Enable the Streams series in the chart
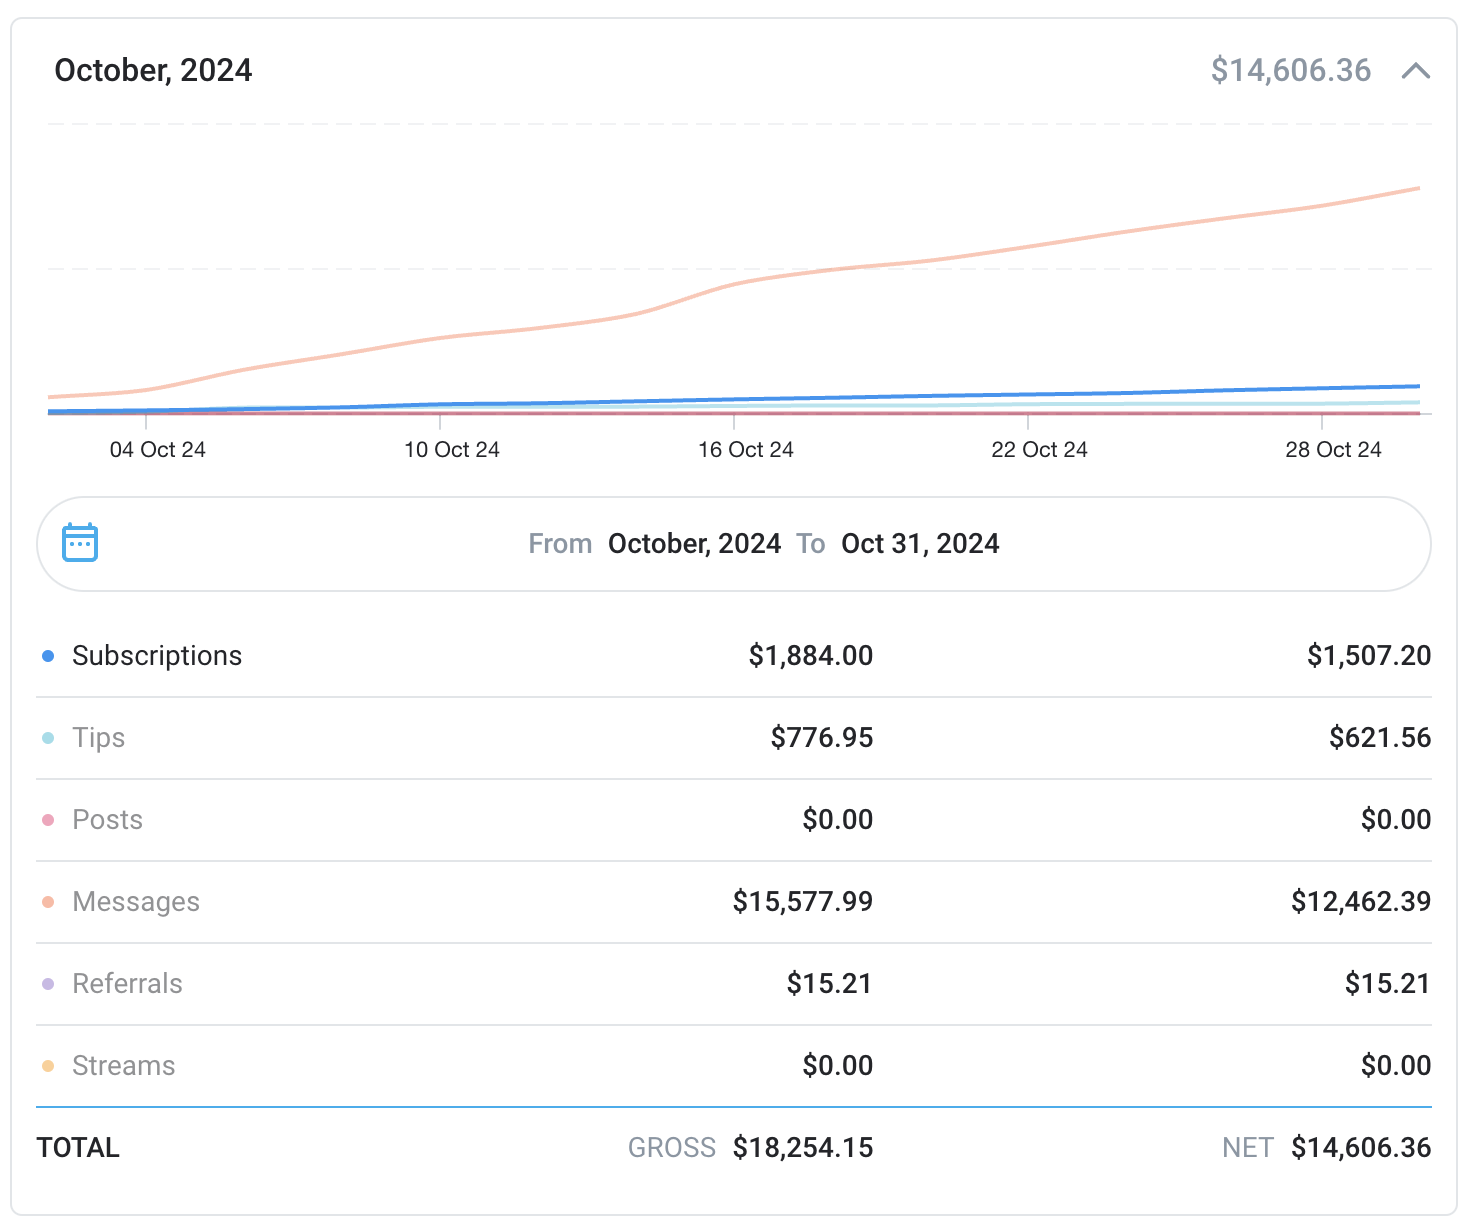This screenshot has height=1228, width=1472. coord(123,1066)
